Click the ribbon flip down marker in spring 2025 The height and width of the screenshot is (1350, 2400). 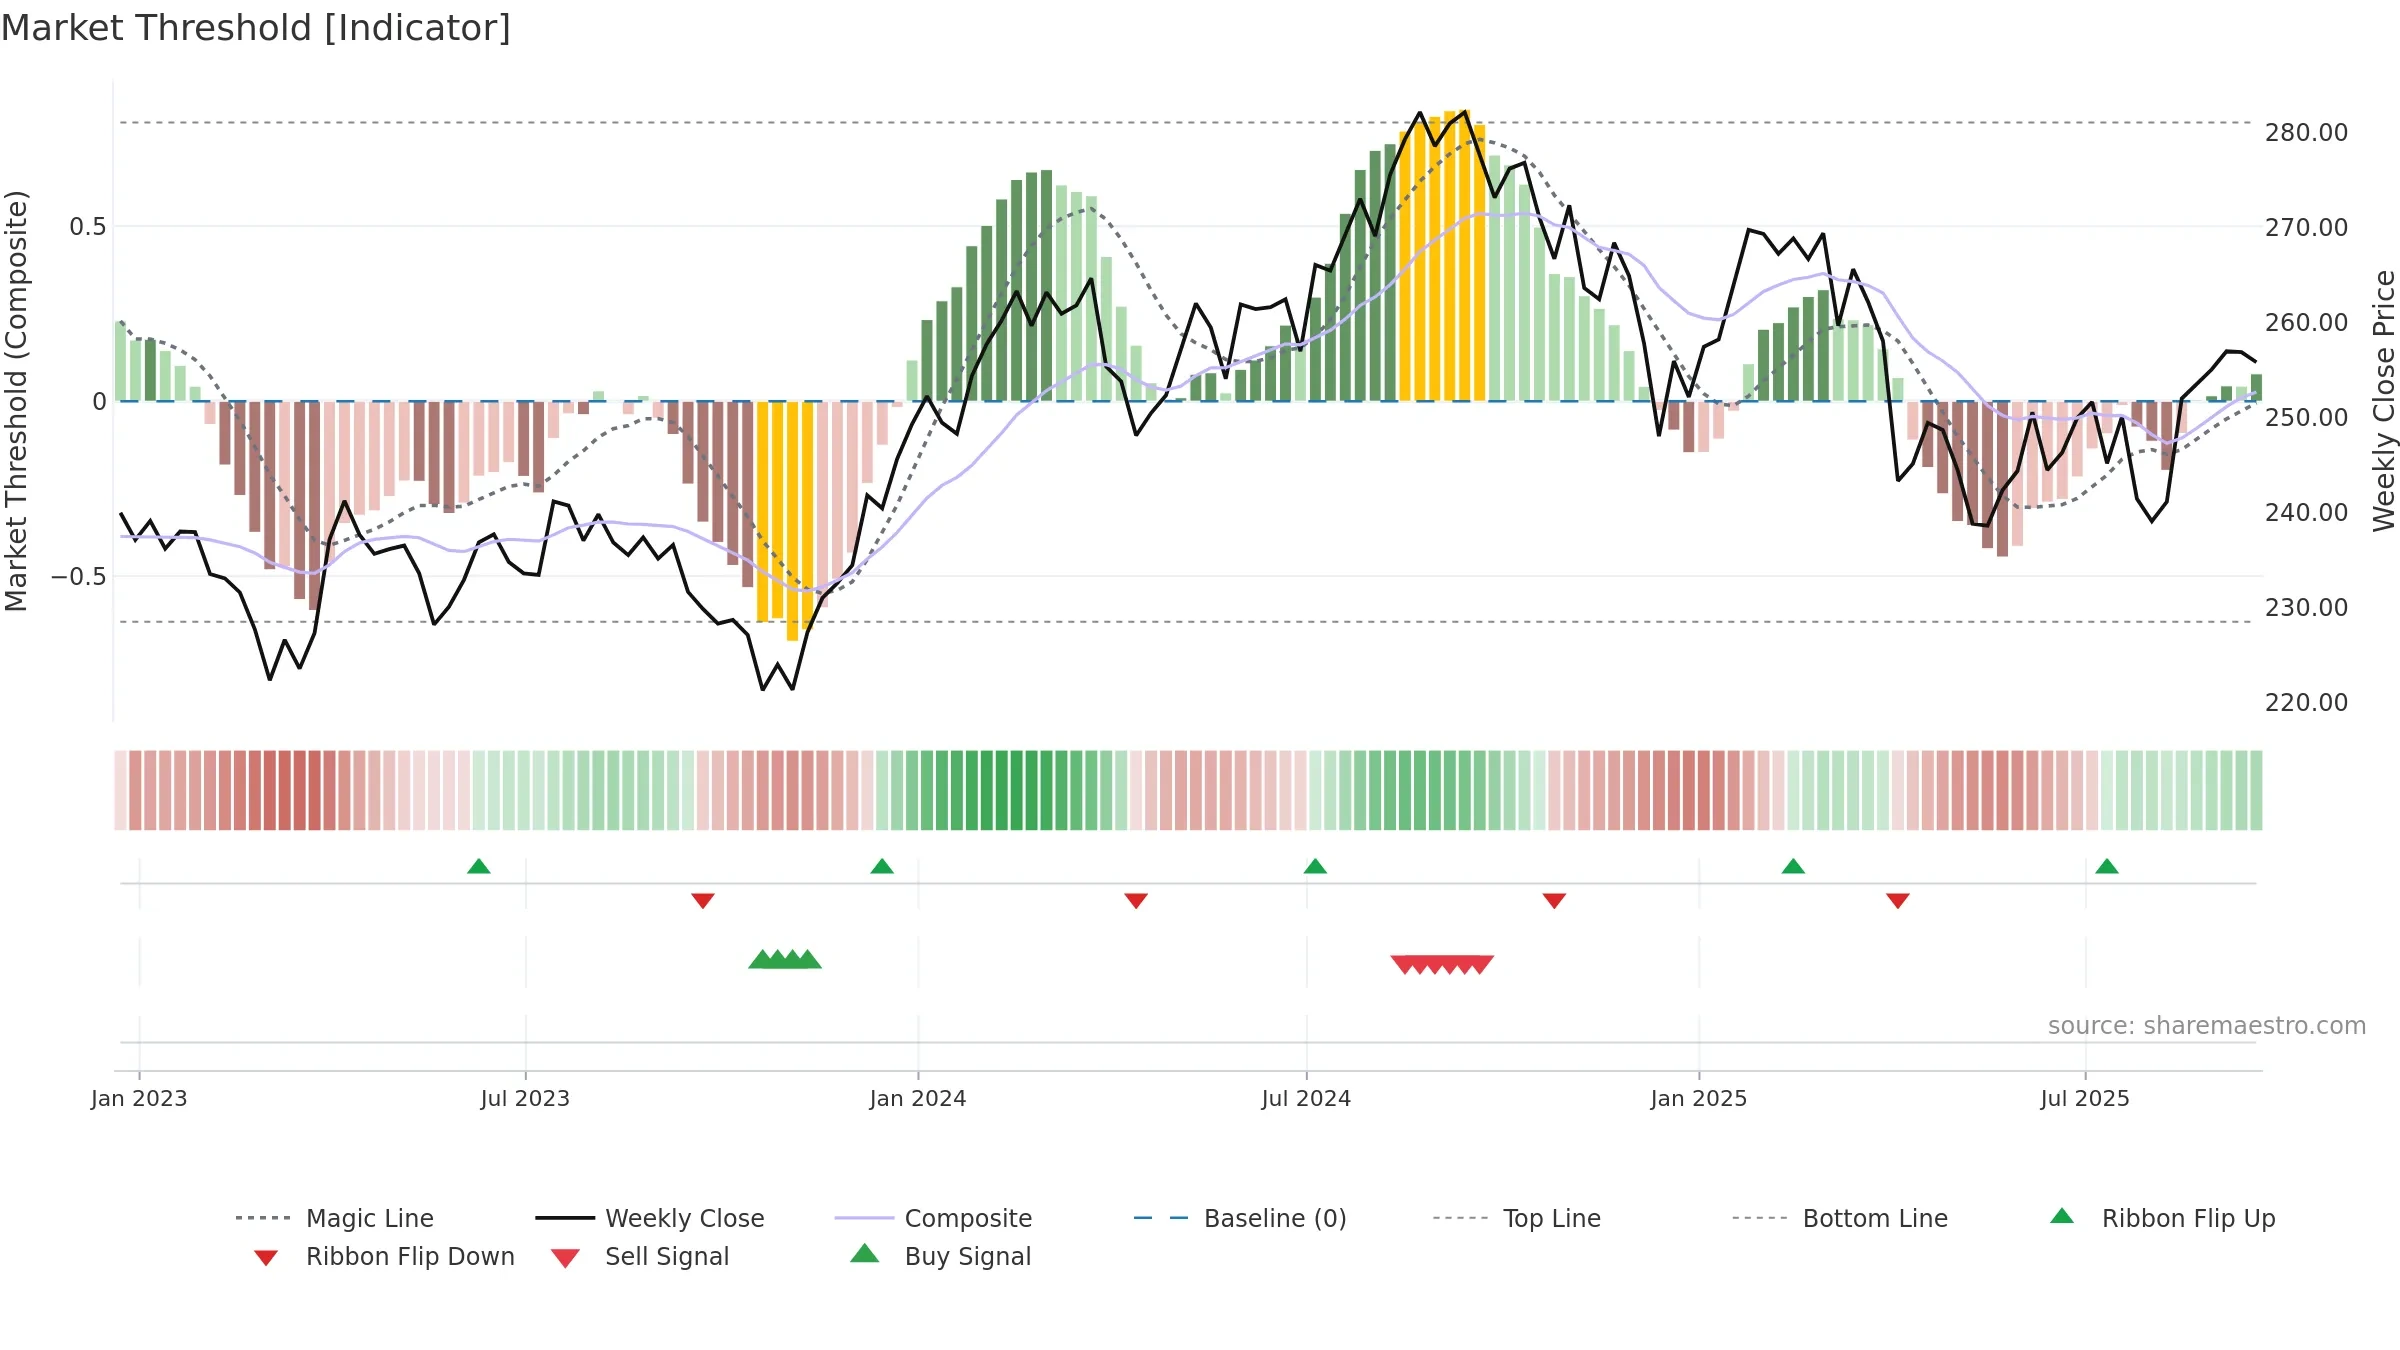tap(1898, 901)
